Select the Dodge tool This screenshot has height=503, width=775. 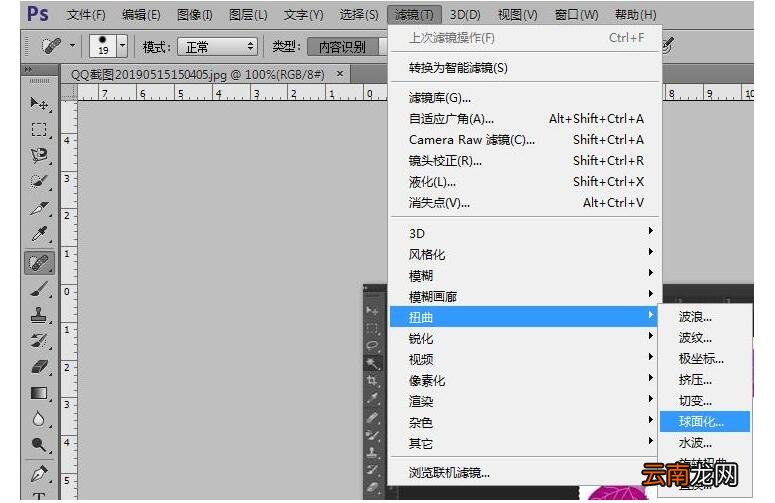point(39,445)
